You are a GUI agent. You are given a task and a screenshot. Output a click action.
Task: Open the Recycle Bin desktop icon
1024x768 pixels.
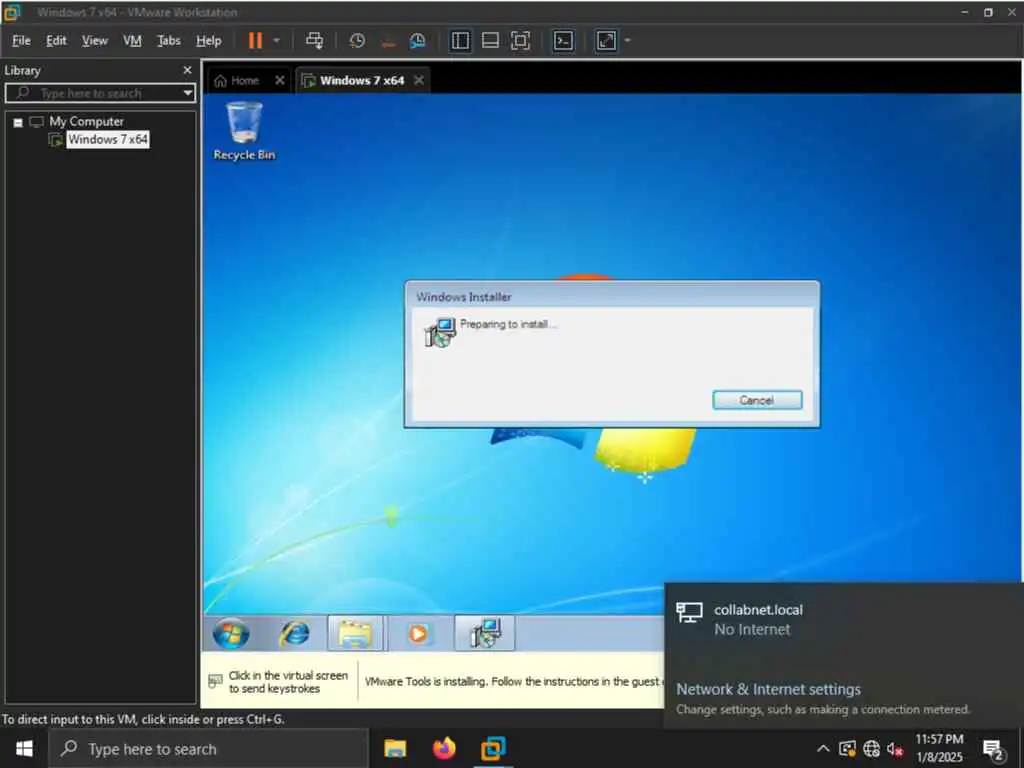(244, 131)
